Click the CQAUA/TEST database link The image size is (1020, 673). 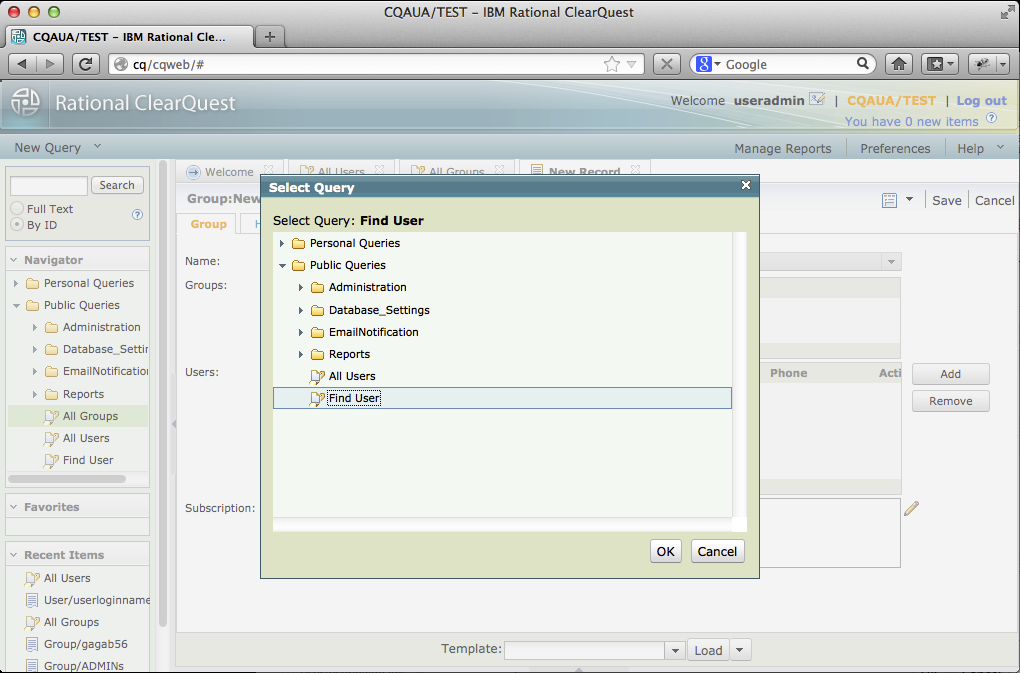tap(891, 100)
